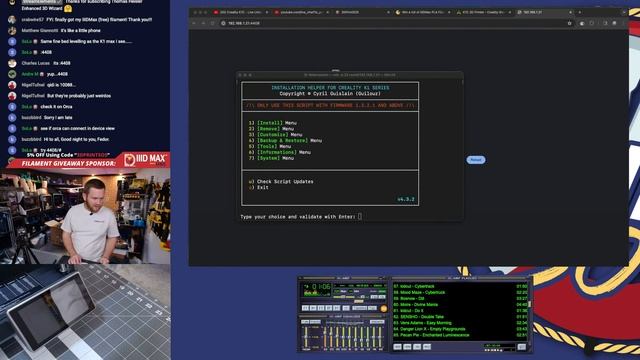Toggle the equalizer AUTO button
Viewport: 640px width, 360px height.
[315, 322]
